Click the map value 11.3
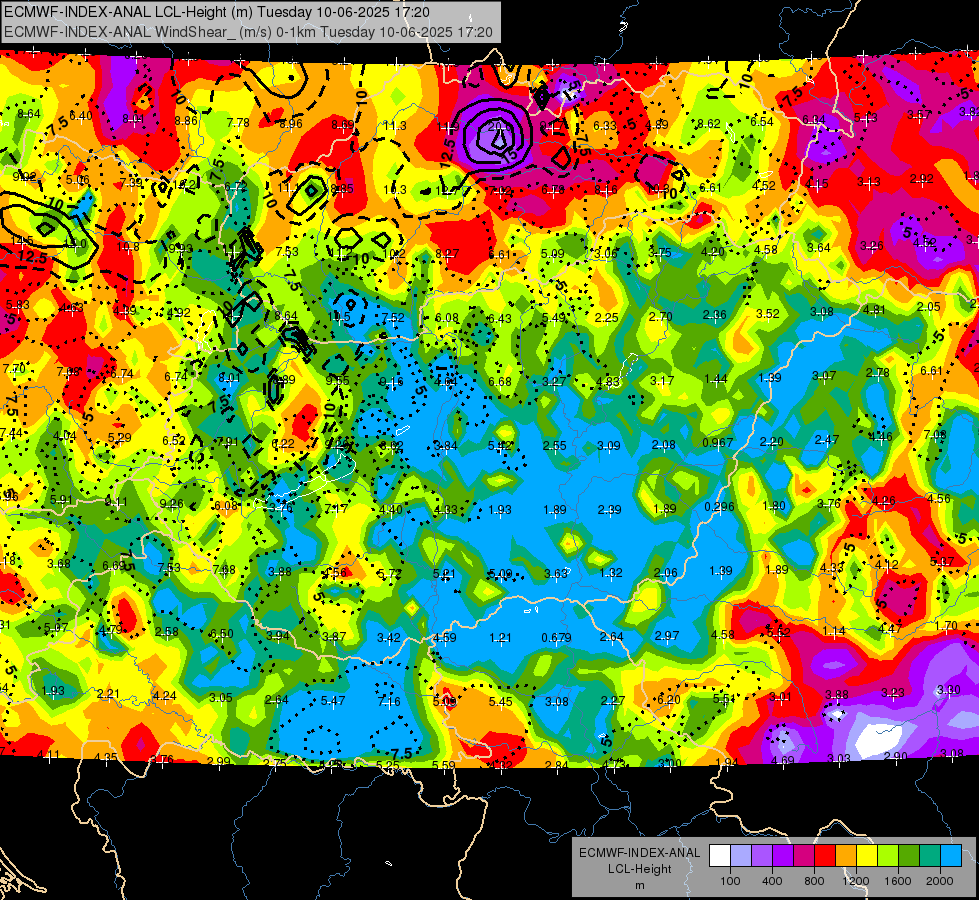The height and width of the screenshot is (900, 979). [x=395, y=126]
